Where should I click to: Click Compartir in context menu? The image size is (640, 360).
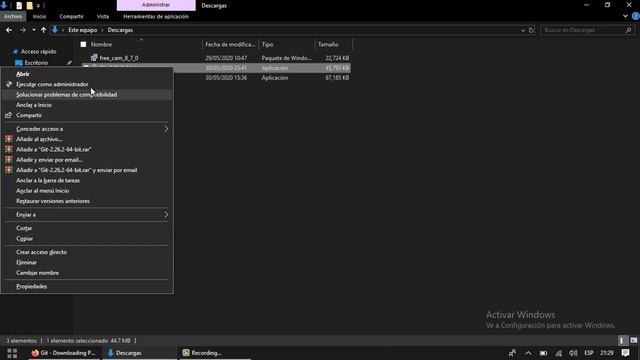(29, 115)
